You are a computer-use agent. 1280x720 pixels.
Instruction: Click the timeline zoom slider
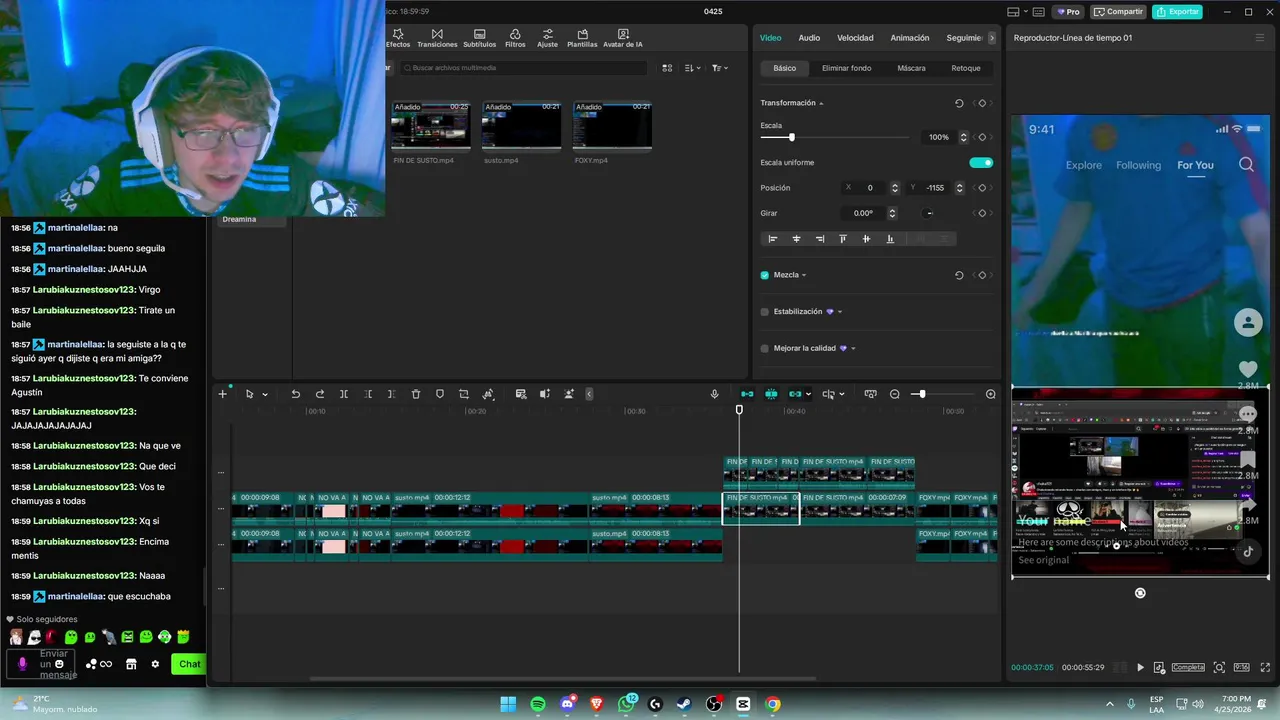click(944, 394)
